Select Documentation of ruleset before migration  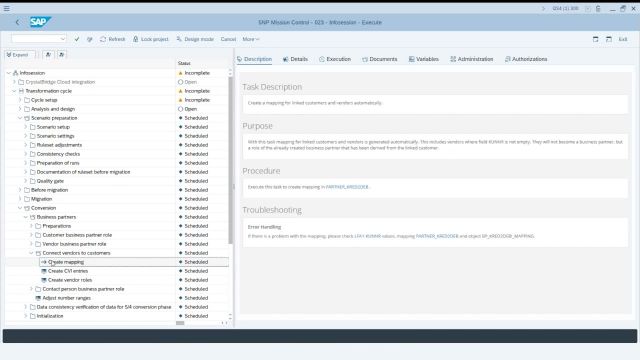(83, 172)
